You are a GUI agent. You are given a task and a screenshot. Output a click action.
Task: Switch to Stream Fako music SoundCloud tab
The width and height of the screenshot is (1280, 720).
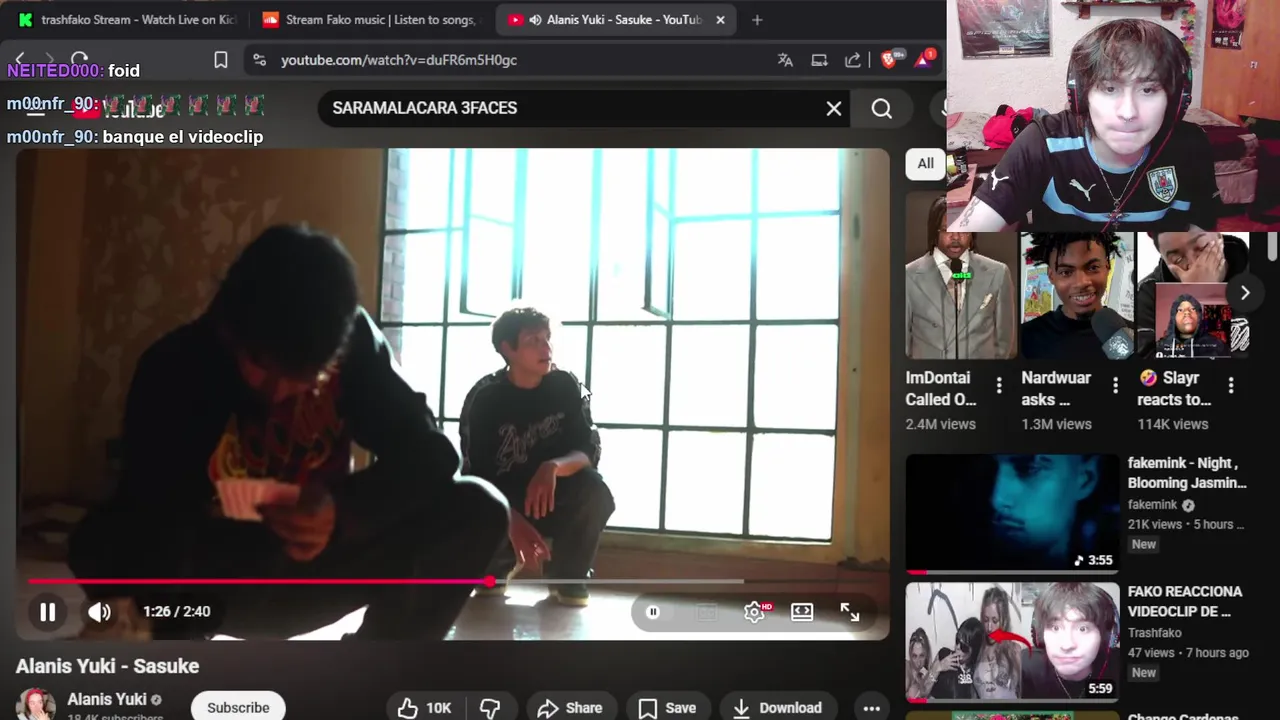pyautogui.click(x=371, y=20)
